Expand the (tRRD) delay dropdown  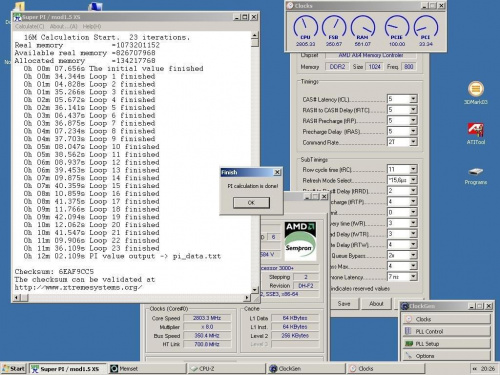click(x=413, y=191)
